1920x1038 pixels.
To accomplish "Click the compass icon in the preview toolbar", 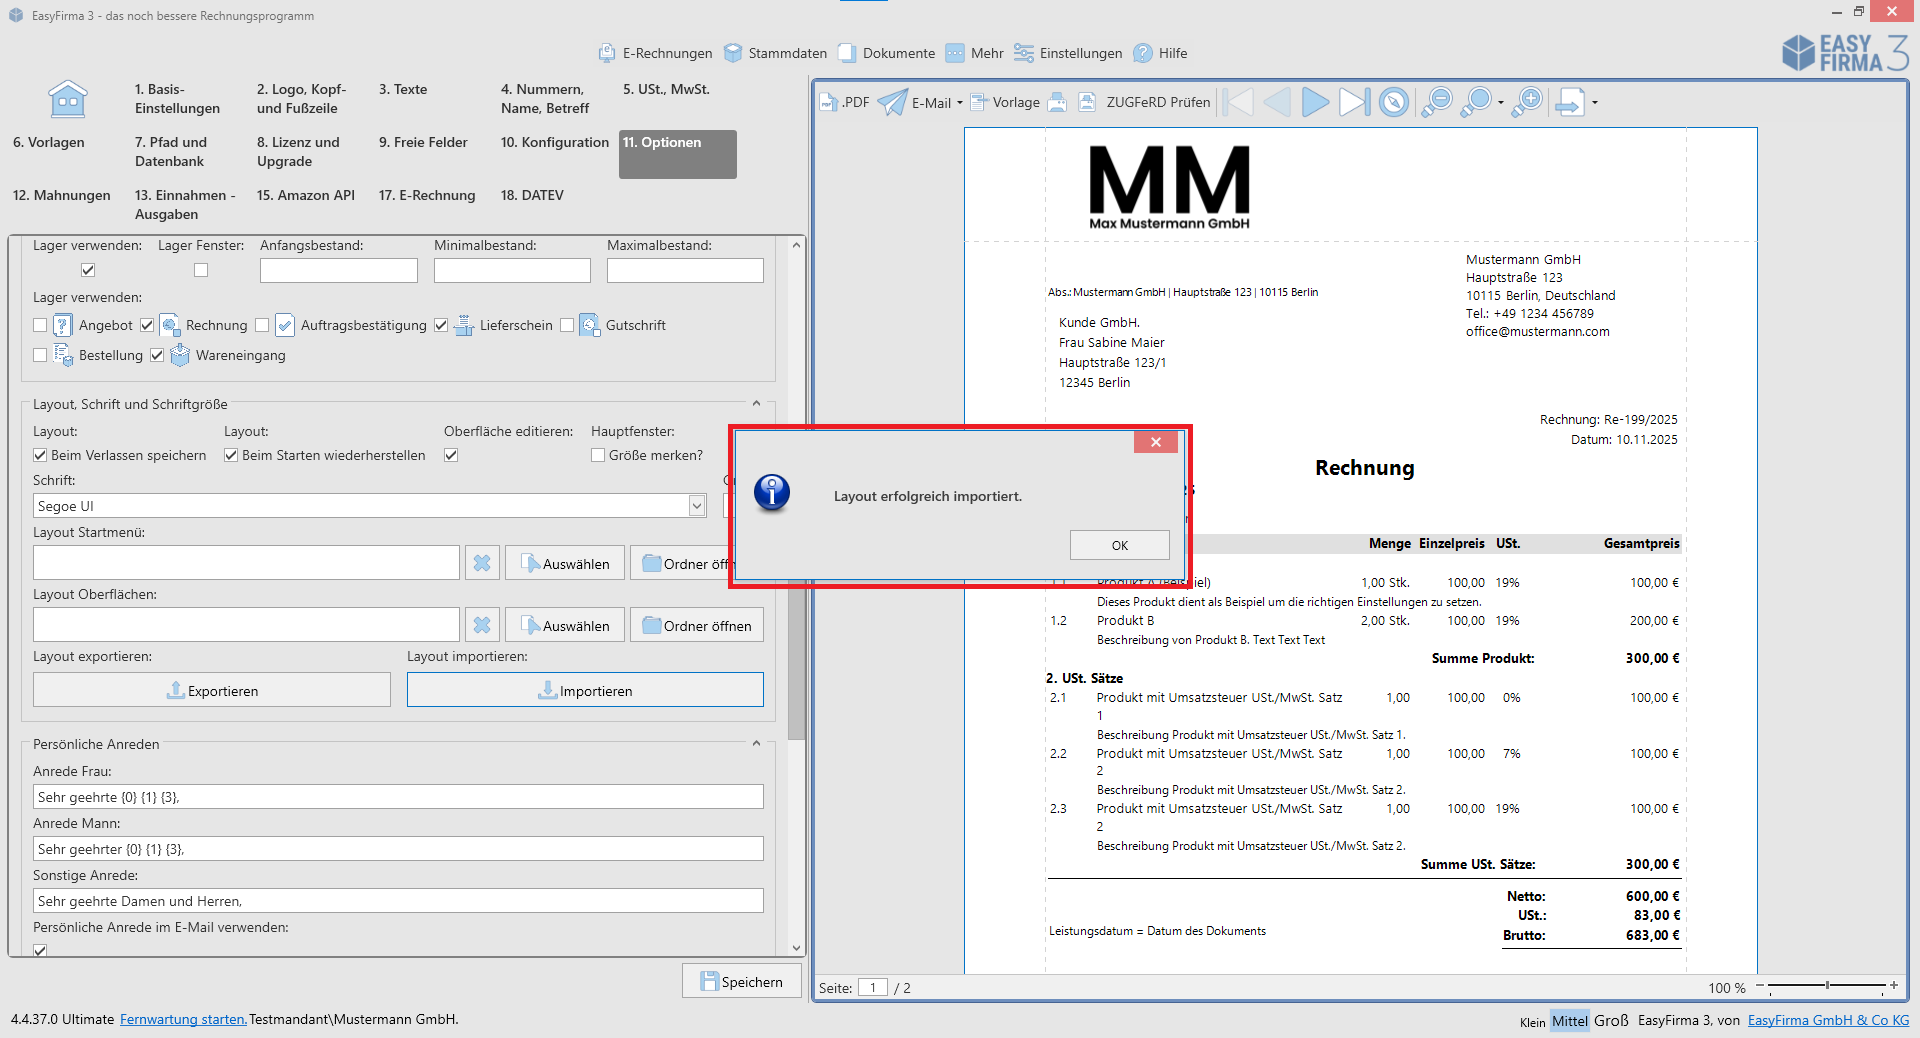I will (x=1393, y=102).
